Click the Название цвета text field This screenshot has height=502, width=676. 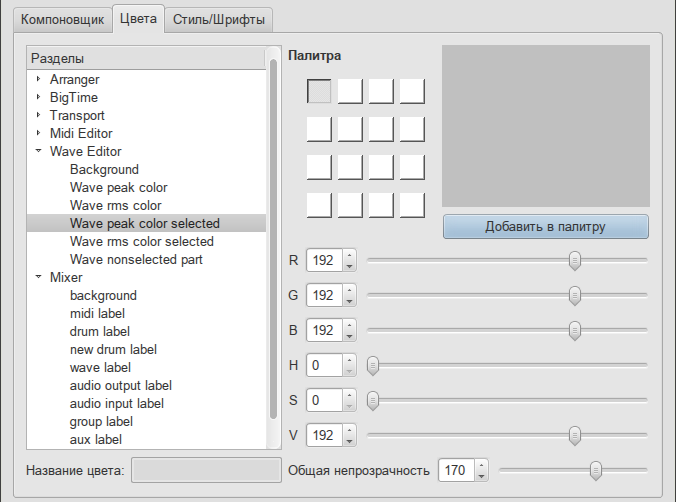(x=207, y=470)
